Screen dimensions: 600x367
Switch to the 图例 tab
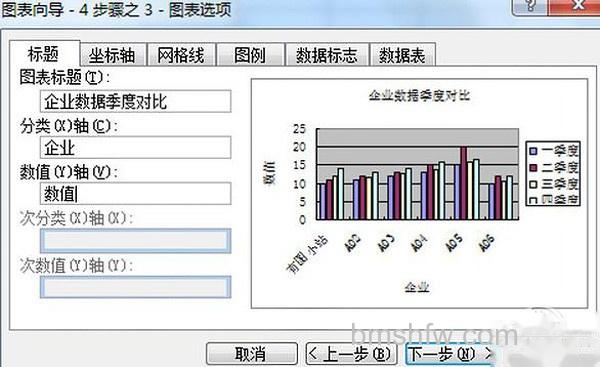250,55
